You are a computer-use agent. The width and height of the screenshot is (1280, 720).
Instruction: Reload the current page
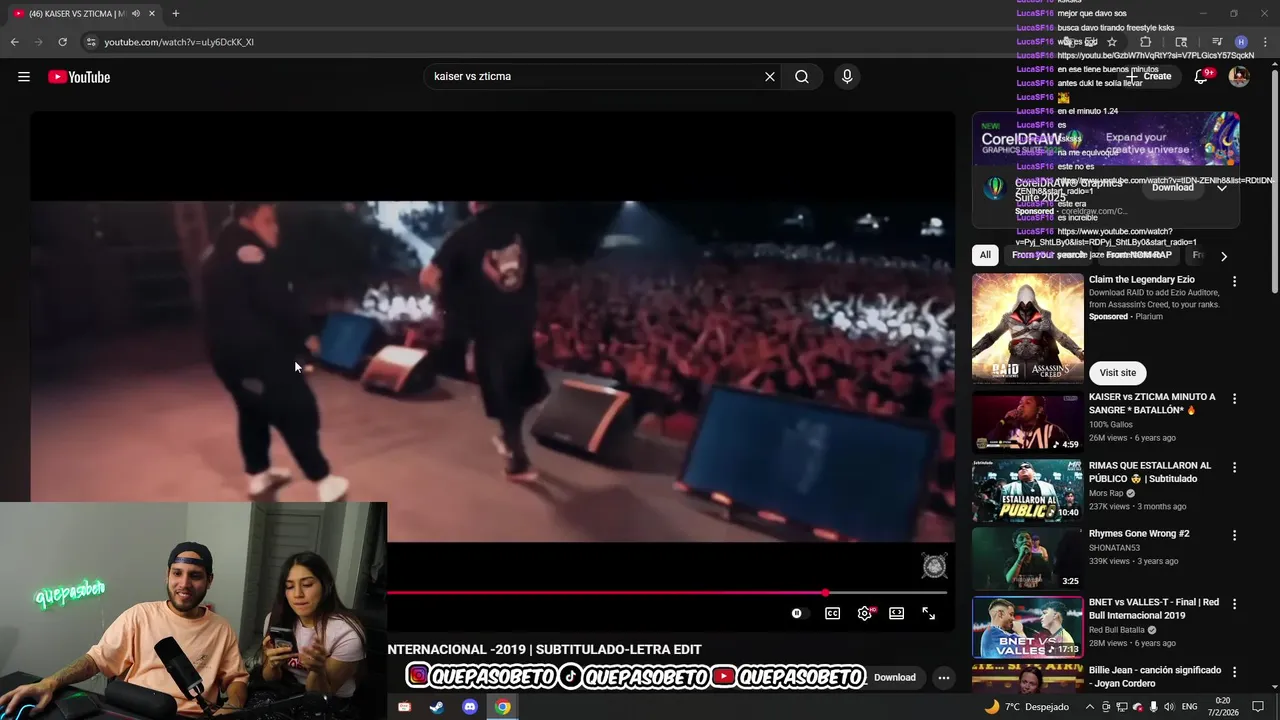[x=62, y=42]
